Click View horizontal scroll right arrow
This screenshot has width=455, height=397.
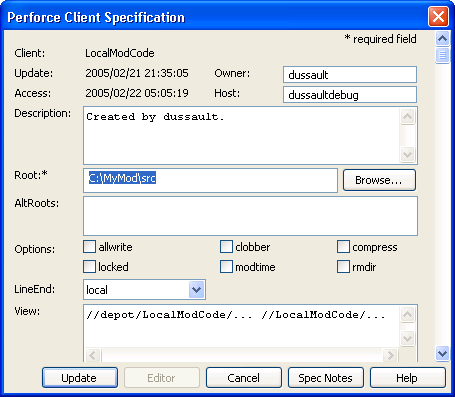click(390, 355)
